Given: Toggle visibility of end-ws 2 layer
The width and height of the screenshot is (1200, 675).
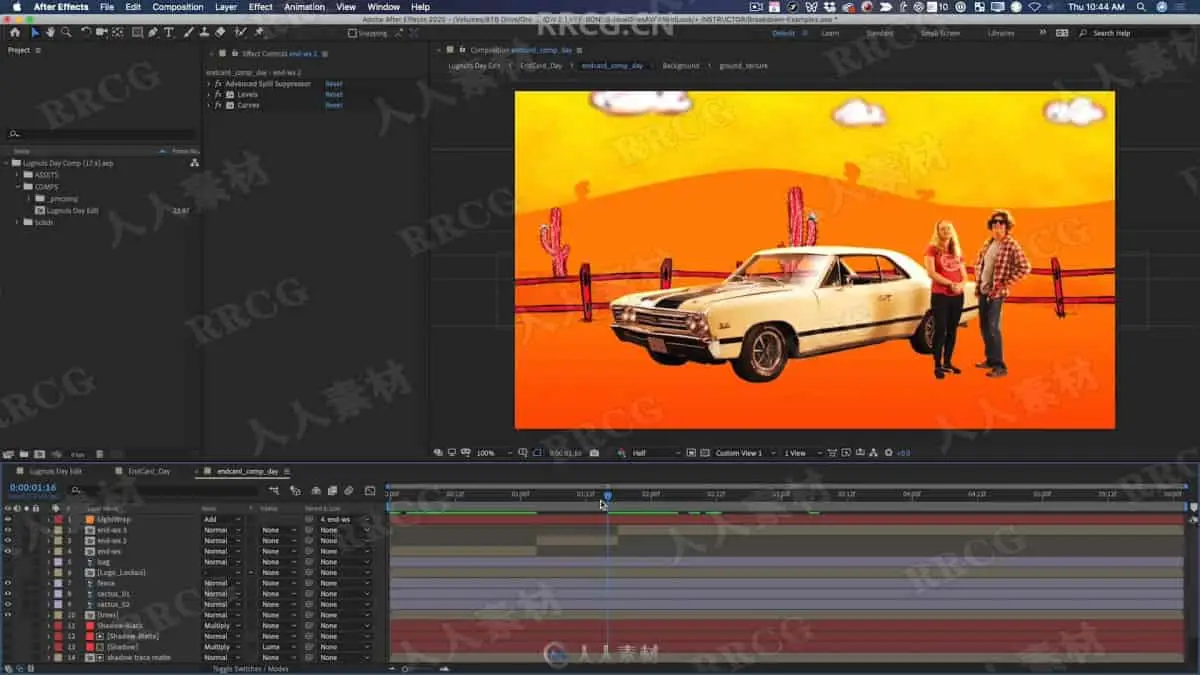Looking at the screenshot, I should (x=8, y=541).
